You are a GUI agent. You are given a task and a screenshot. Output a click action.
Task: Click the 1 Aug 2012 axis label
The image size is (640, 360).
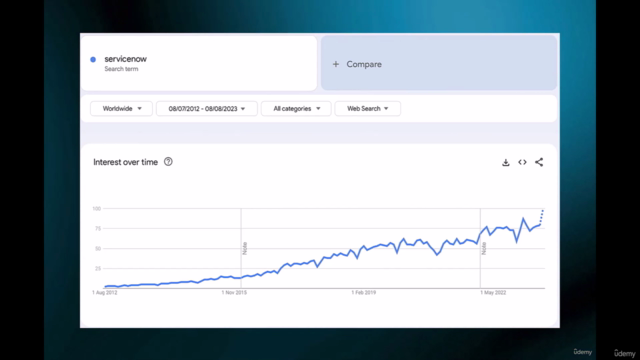pyautogui.click(x=104, y=293)
